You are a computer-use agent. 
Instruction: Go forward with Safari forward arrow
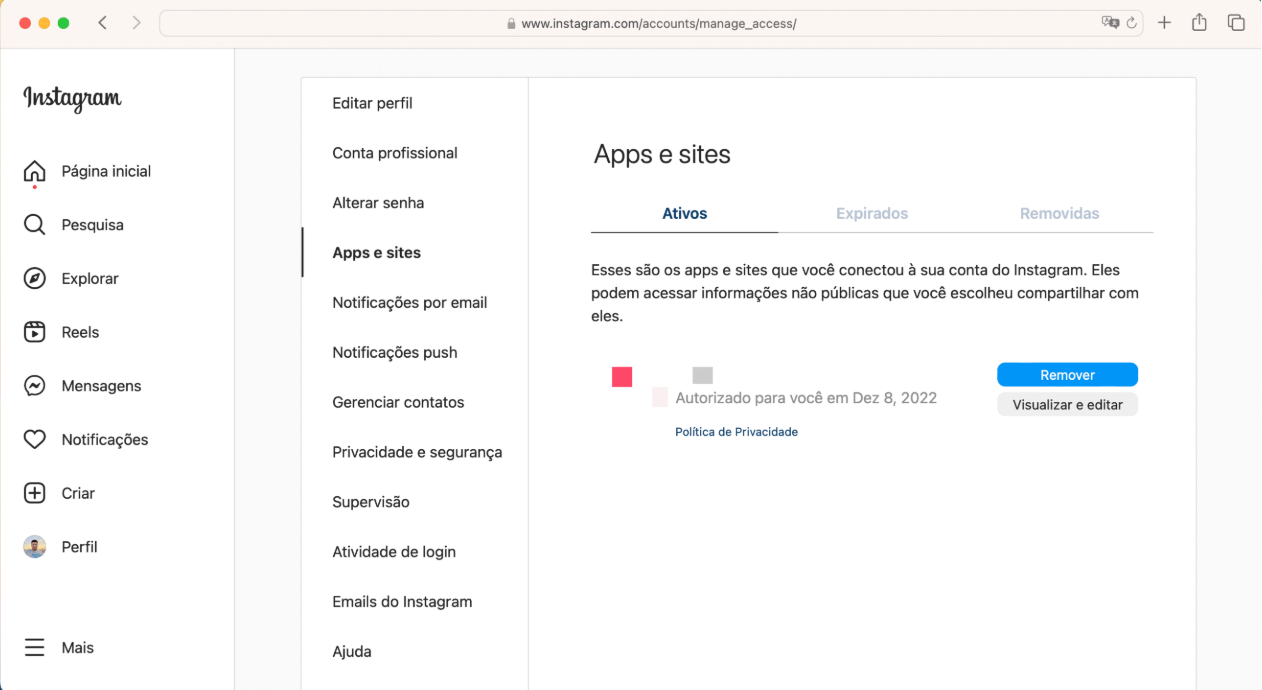(137, 23)
